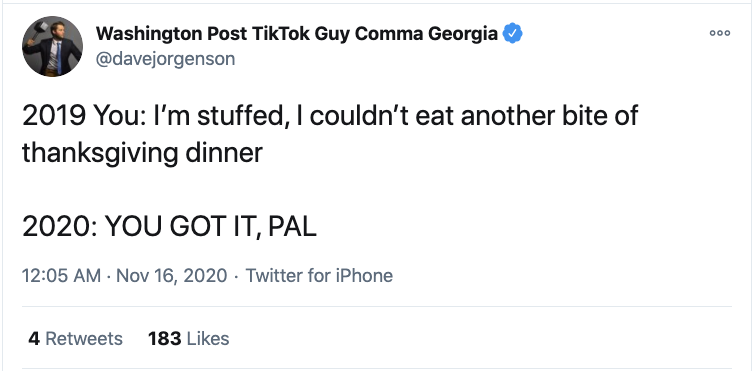Click the retweet count number 4
This screenshot has width=754, height=371.
coord(34,339)
